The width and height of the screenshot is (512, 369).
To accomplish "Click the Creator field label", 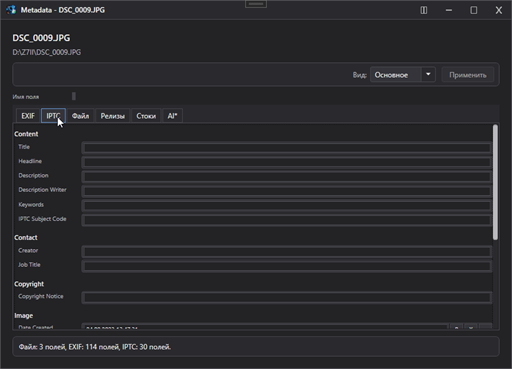I will tap(28, 250).
